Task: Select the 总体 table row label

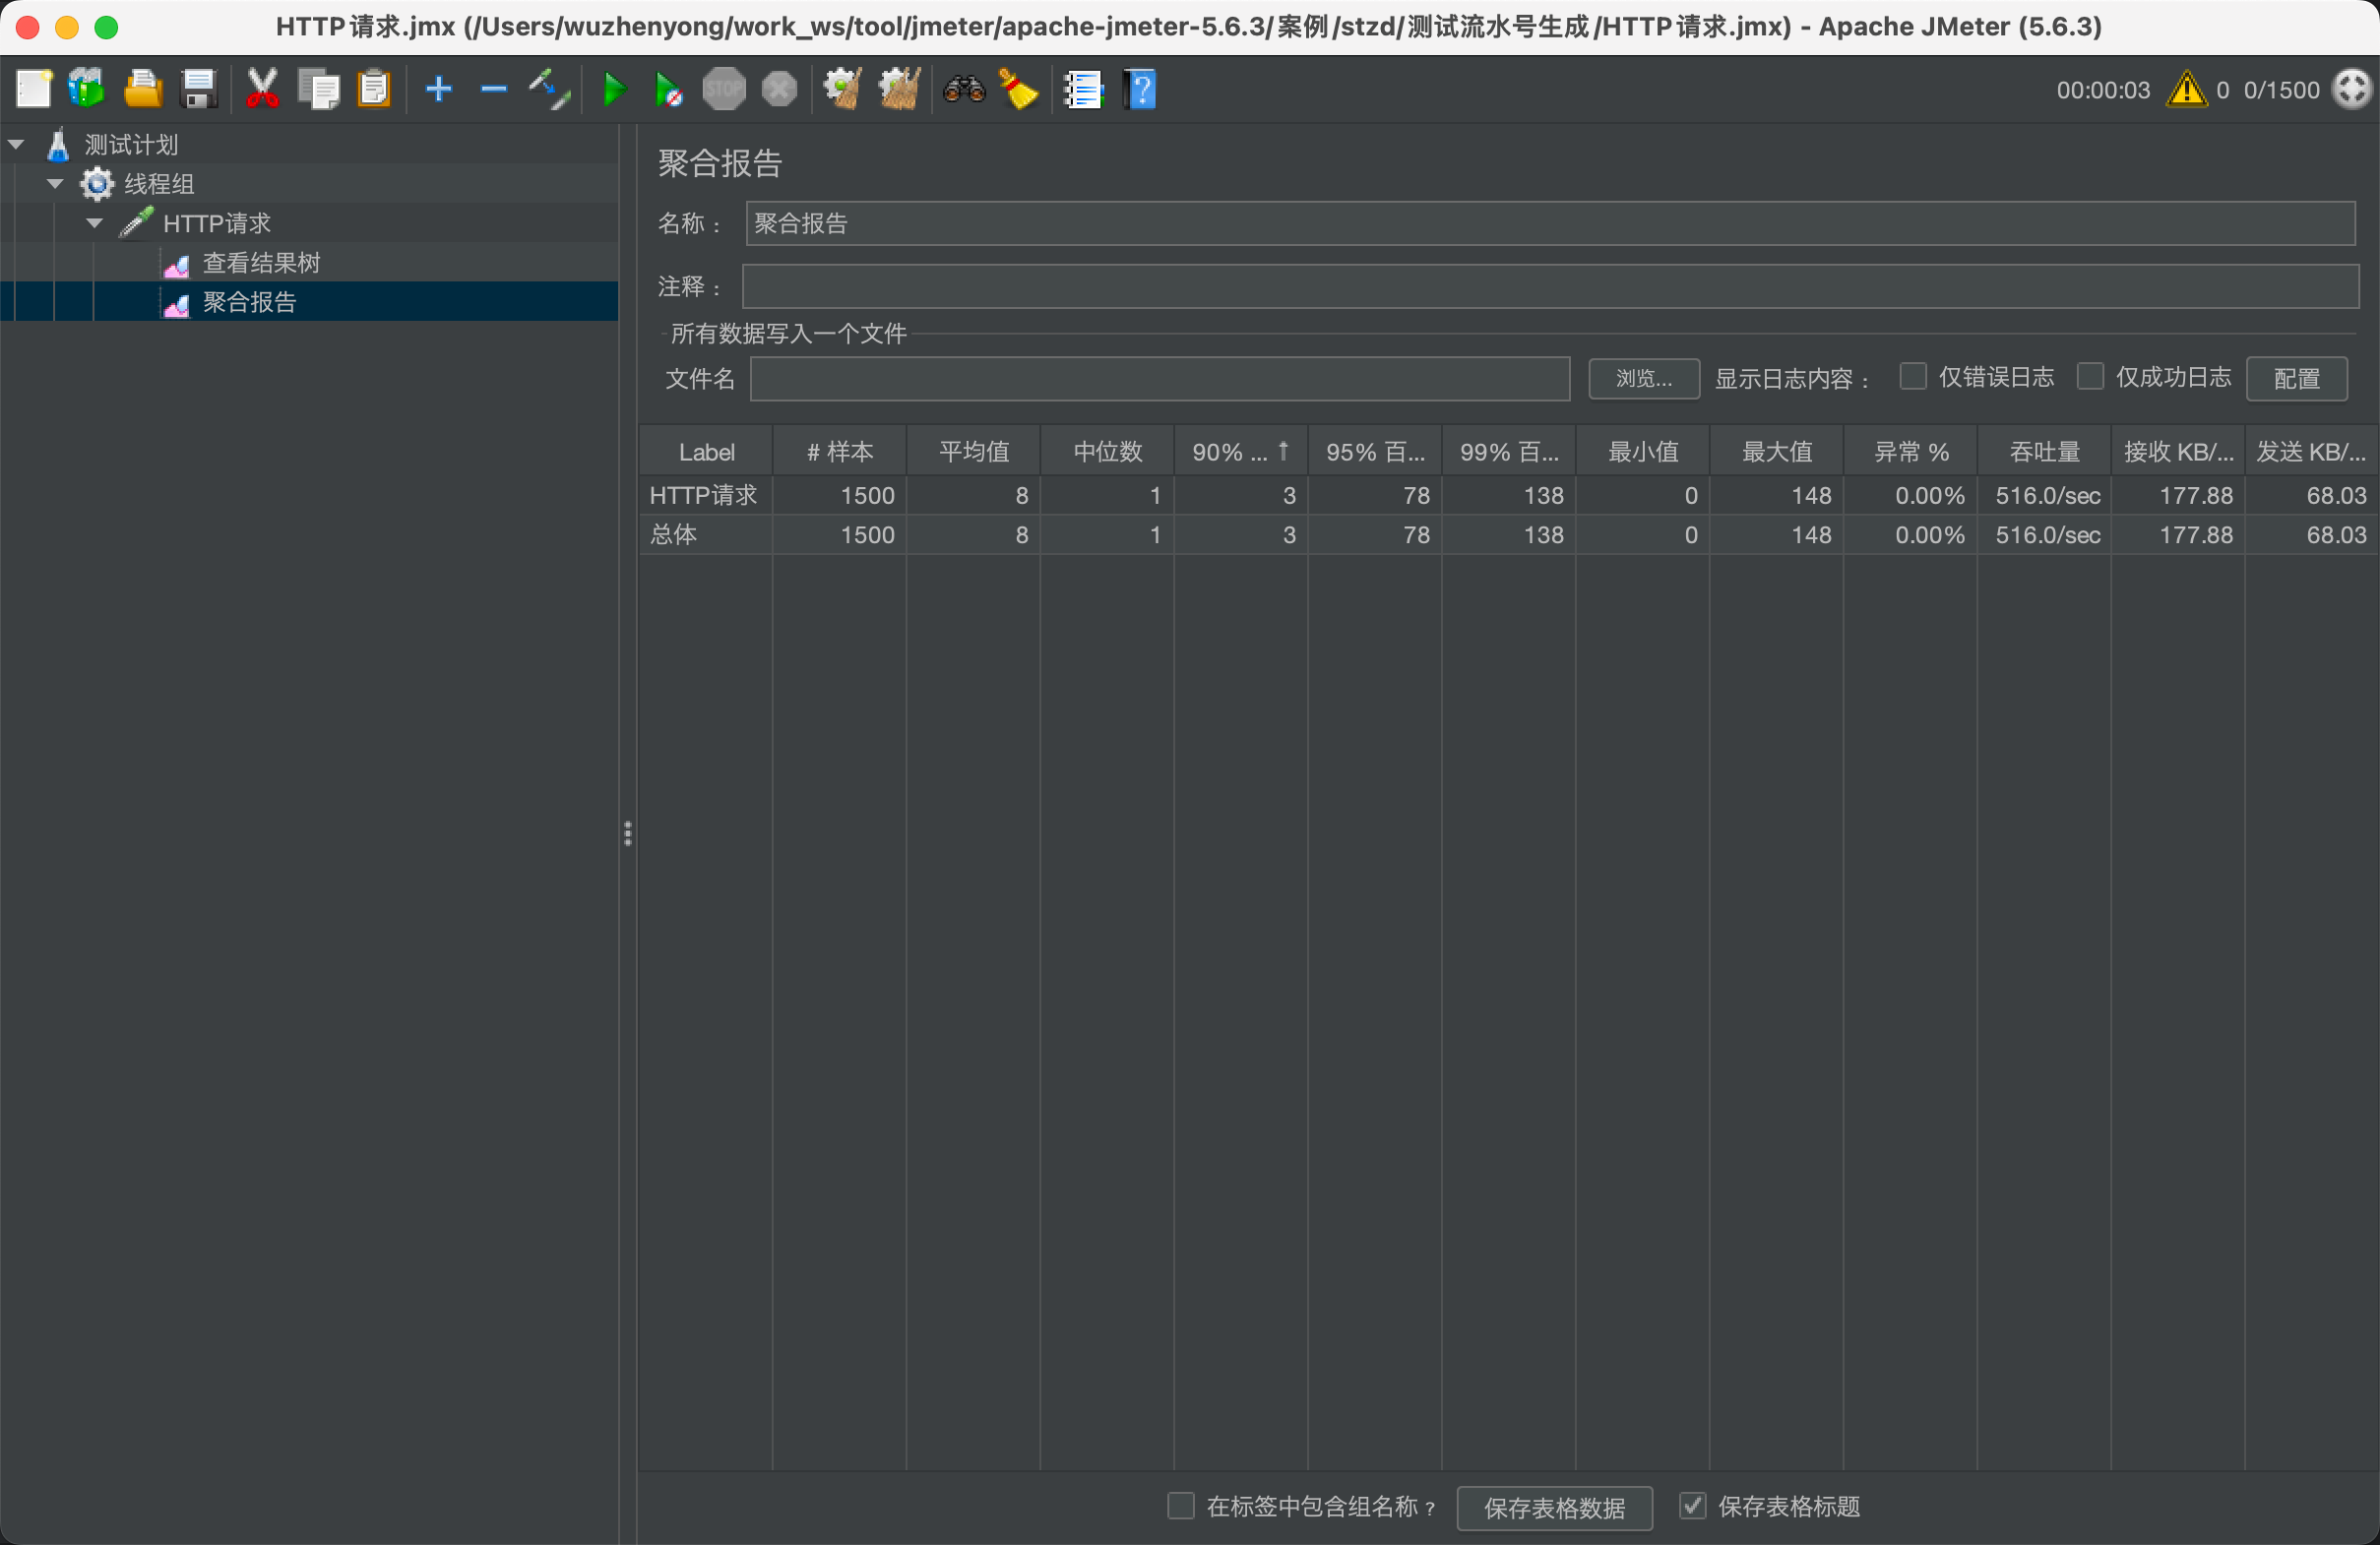Action: [x=673, y=535]
